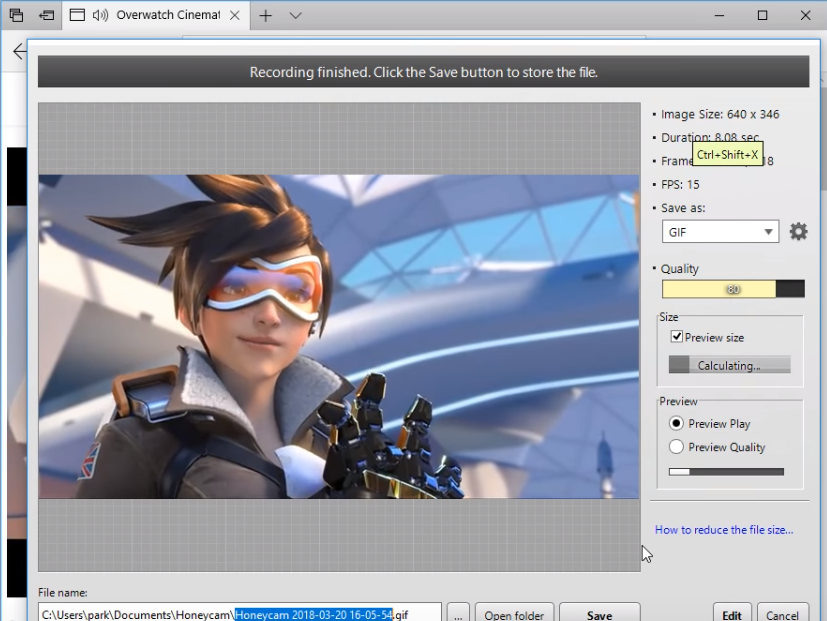Mute the Overwatch tab audio icon

coord(100,15)
